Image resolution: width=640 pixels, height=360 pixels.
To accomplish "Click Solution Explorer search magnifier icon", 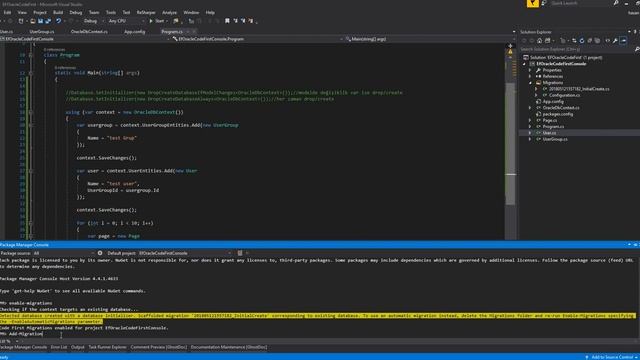I will pos(637,49).
